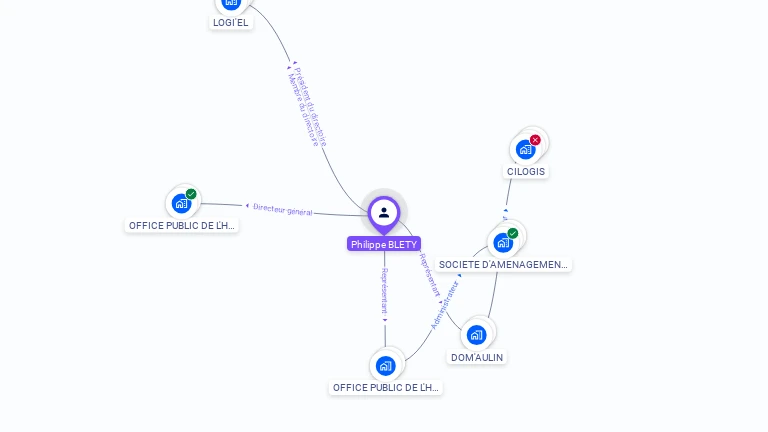Viewport: 768px width, 432px height.
Task: Click the red cross badge on CILOGIS
Action: 535,140
